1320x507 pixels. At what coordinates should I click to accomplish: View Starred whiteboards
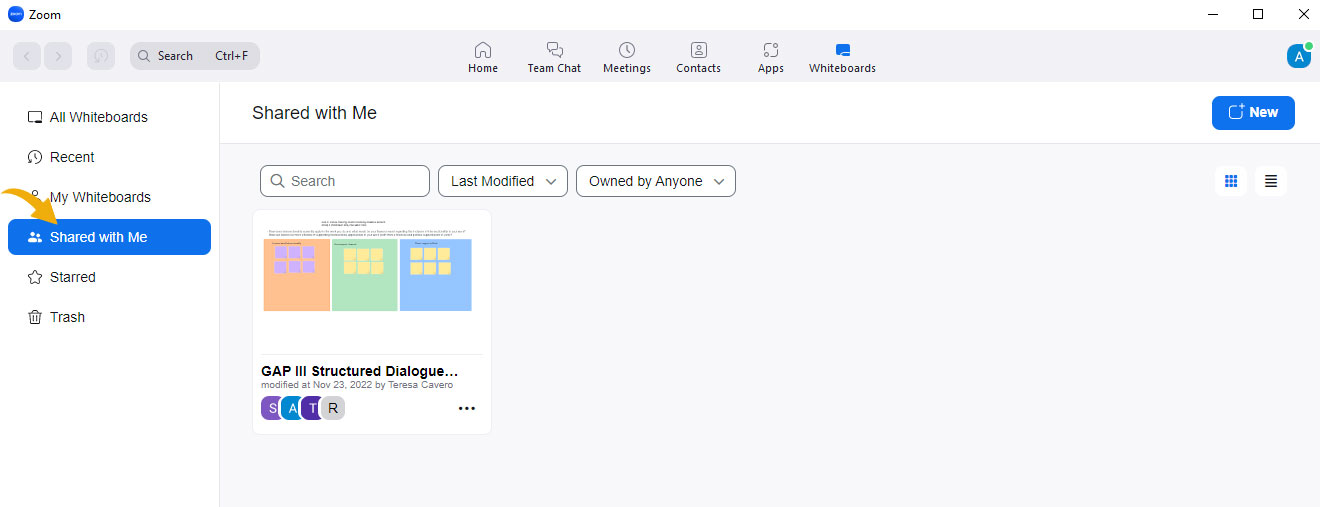110,277
